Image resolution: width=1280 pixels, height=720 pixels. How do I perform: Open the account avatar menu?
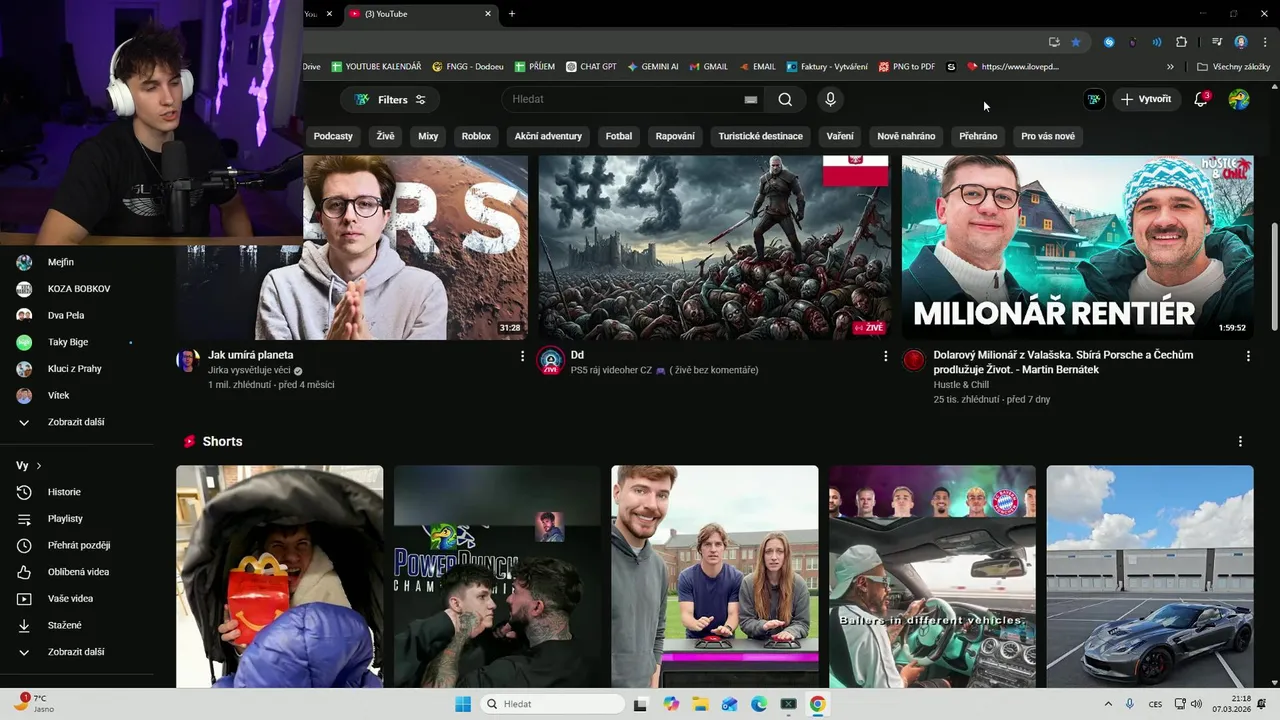point(1239,99)
